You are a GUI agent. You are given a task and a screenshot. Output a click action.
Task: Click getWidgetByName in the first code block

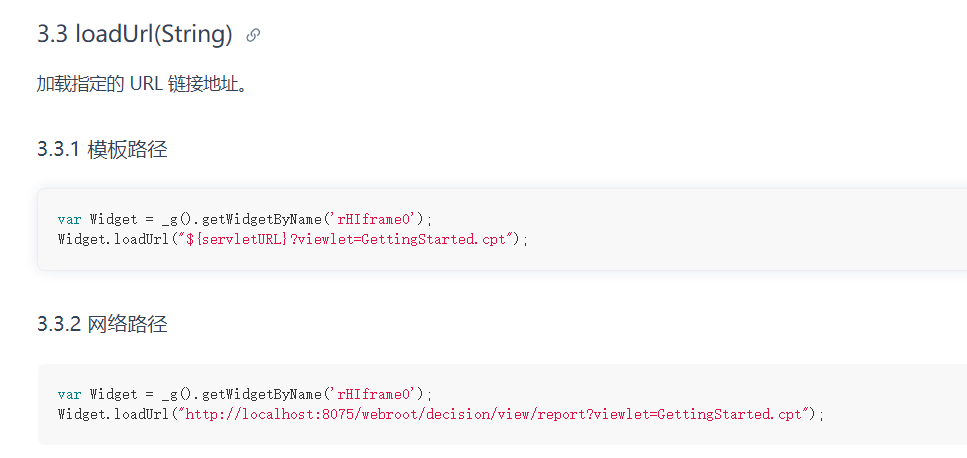[259, 219]
